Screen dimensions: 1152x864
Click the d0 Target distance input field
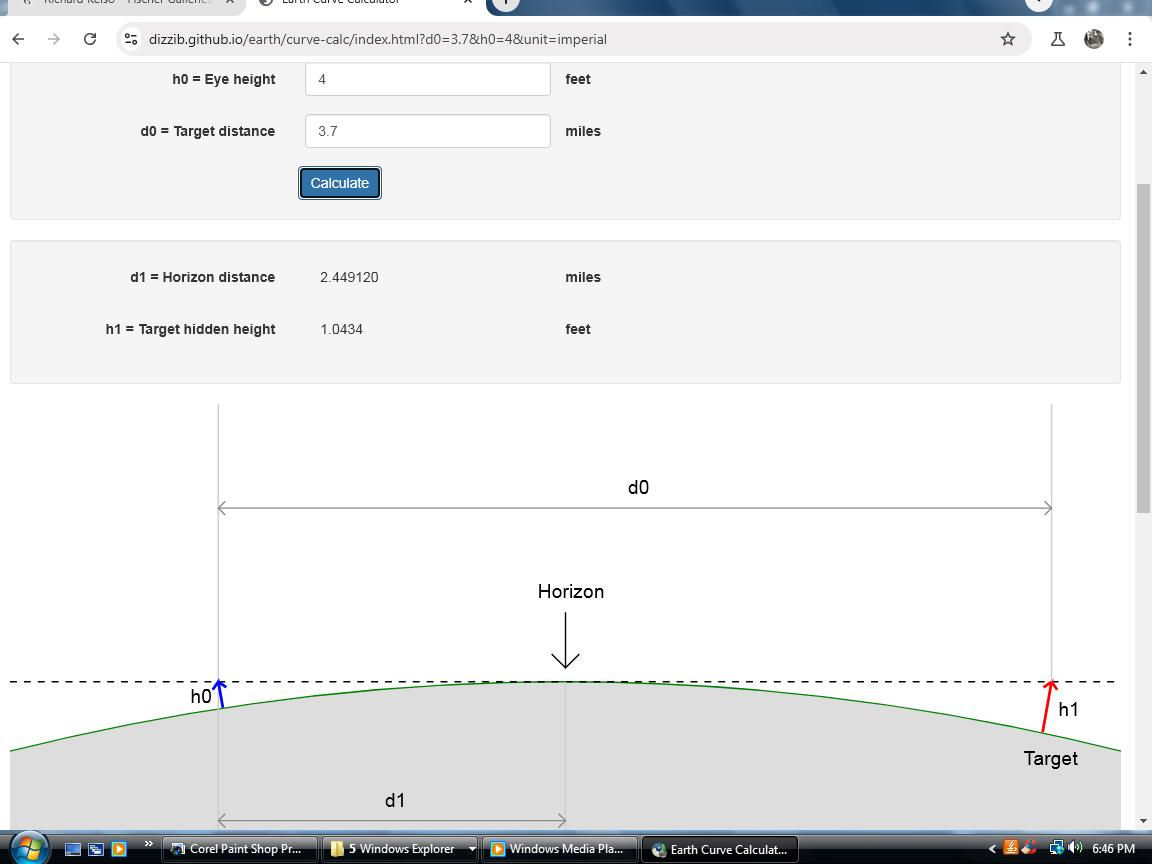427,131
